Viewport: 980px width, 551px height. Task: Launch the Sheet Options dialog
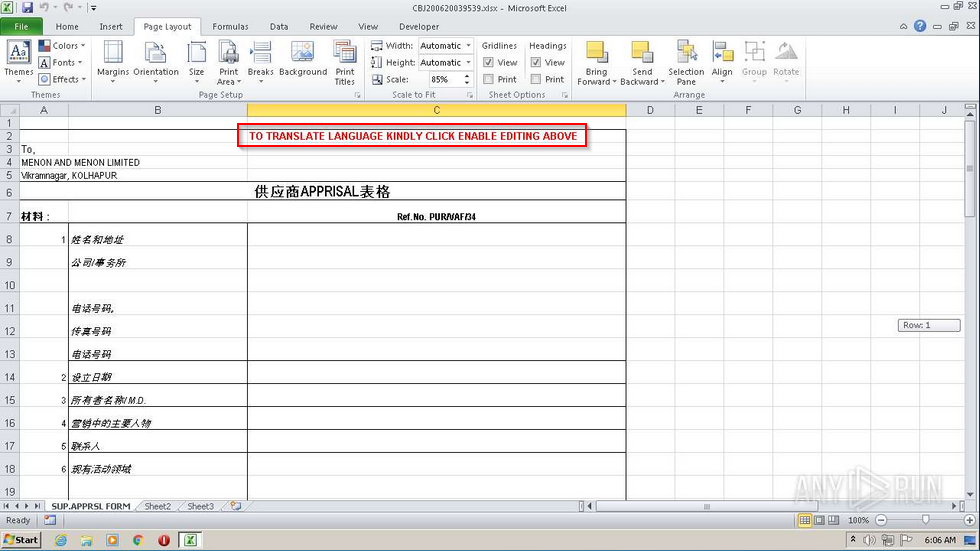point(564,96)
